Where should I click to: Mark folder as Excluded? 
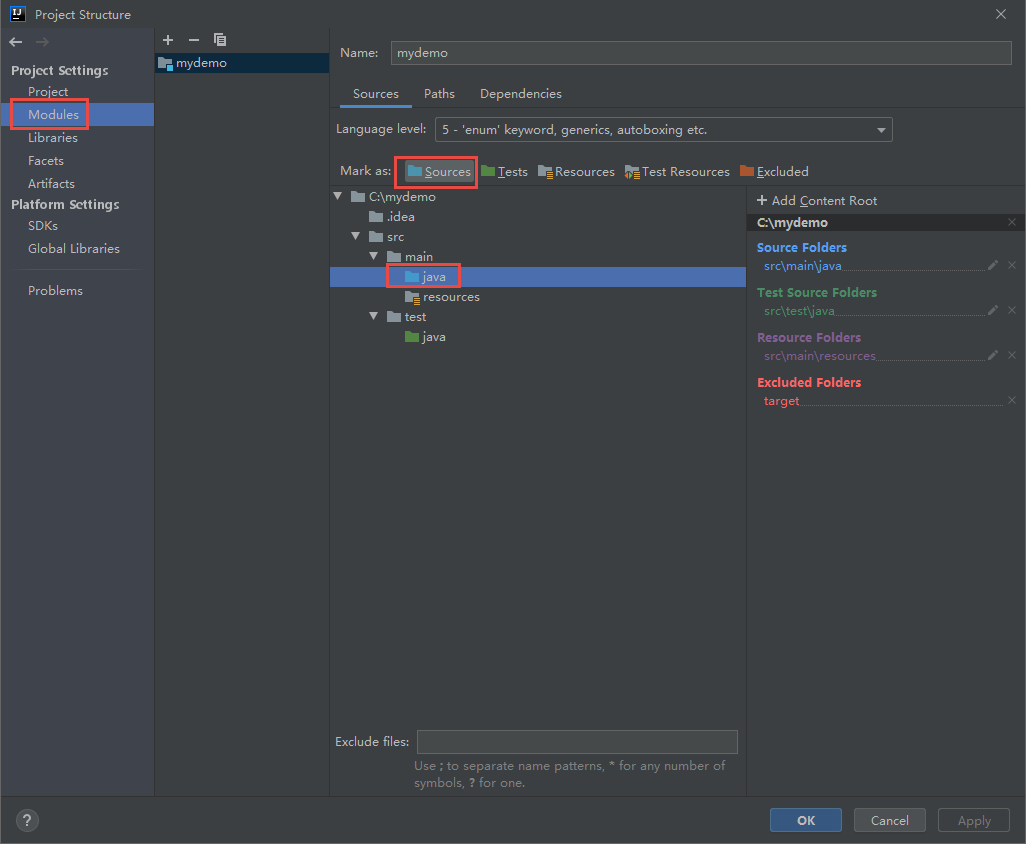pyautogui.click(x=774, y=172)
